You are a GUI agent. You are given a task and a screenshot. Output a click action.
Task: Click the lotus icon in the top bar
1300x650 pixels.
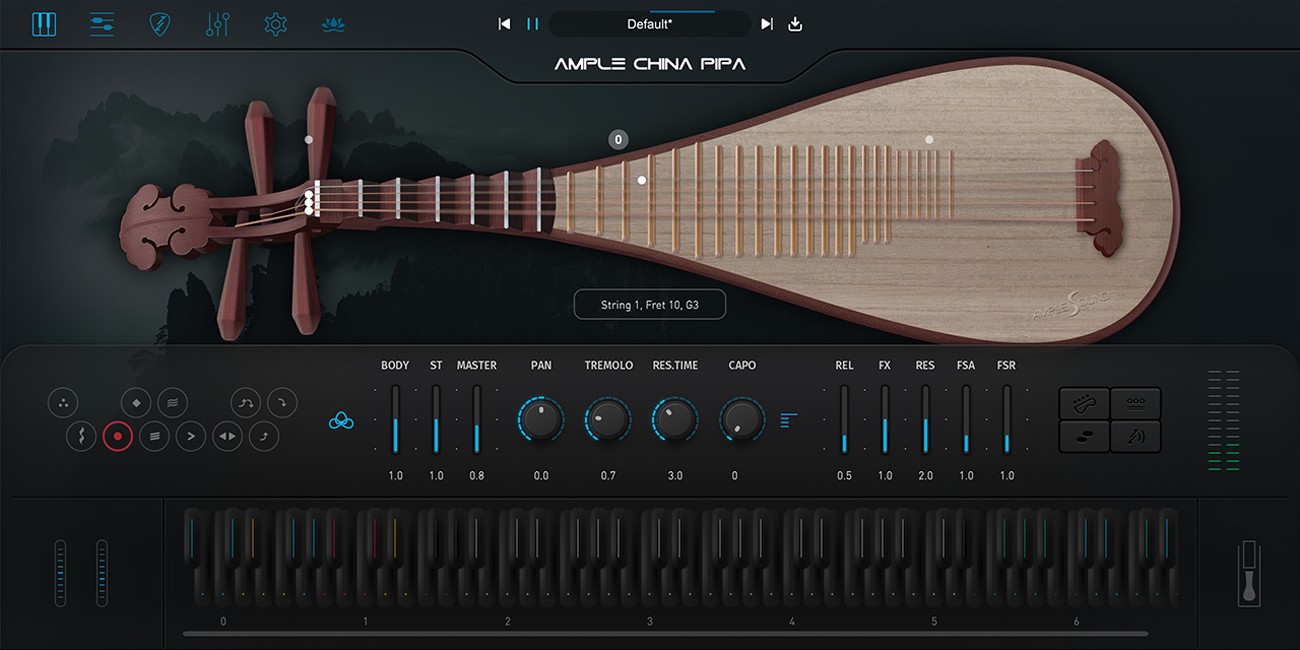(x=334, y=24)
